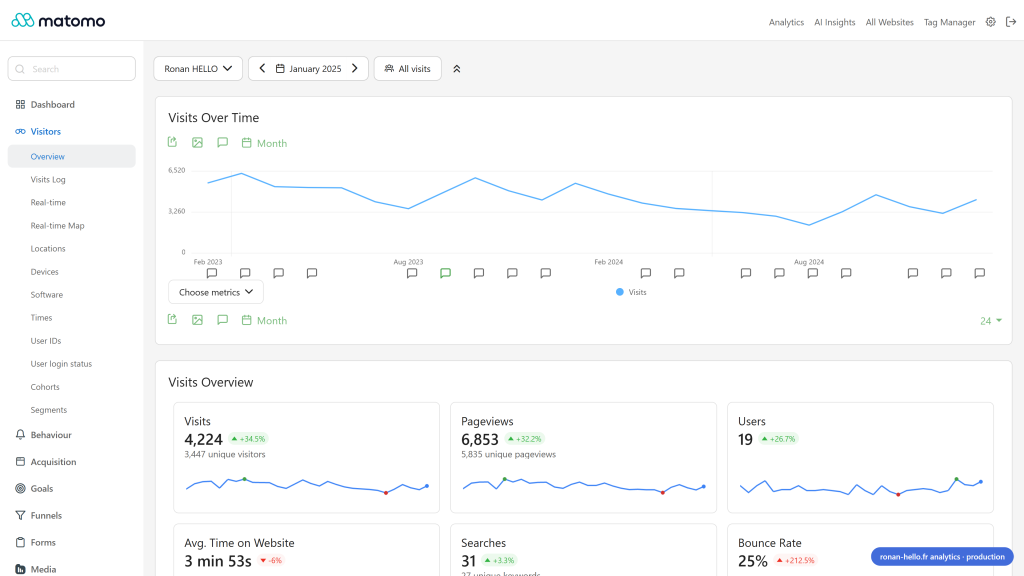1024x576 pixels.
Task: Click the Behaviour bell icon in the sidebar
Action: [20, 435]
